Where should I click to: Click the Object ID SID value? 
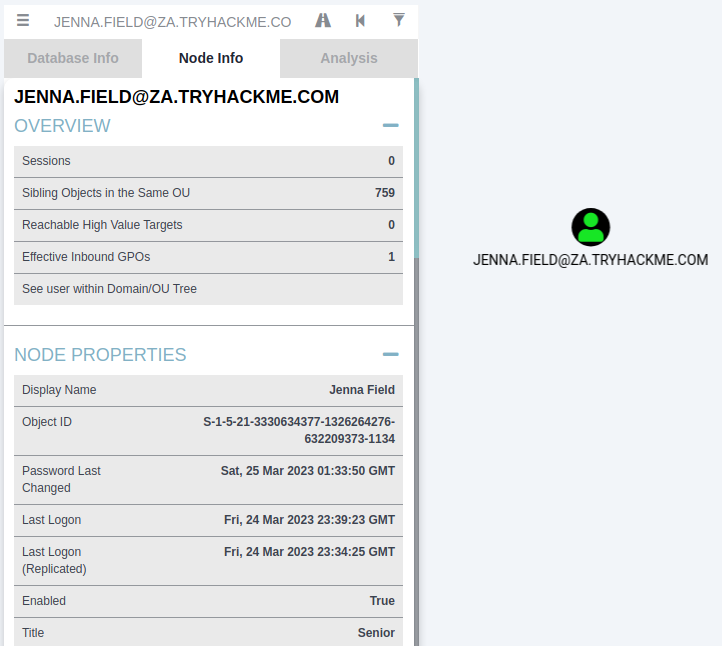pos(299,430)
